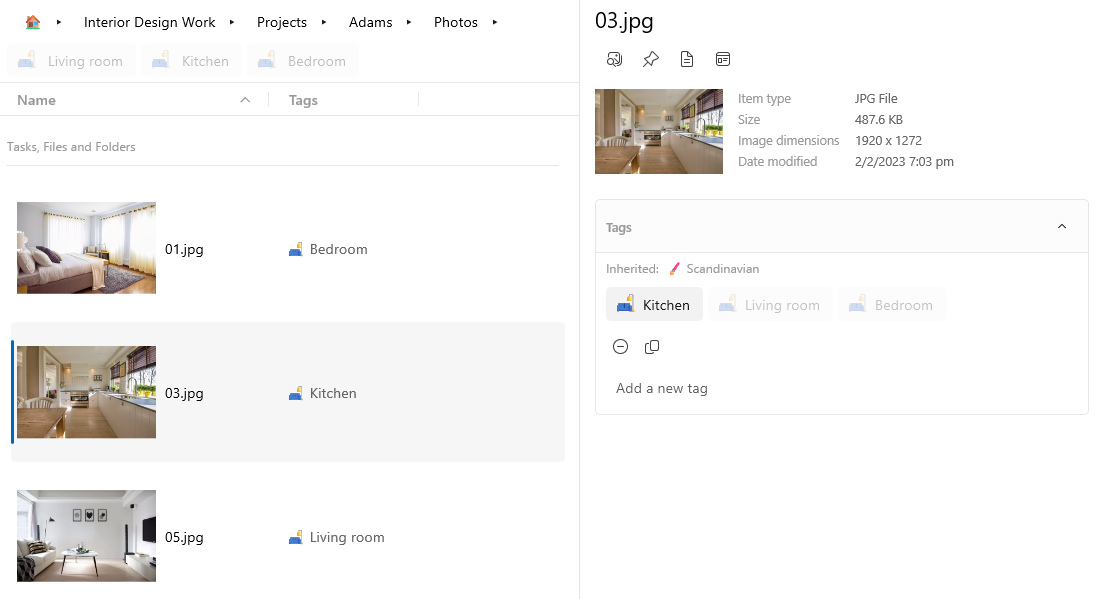Click the document icon in the details toolbar

click(x=687, y=59)
